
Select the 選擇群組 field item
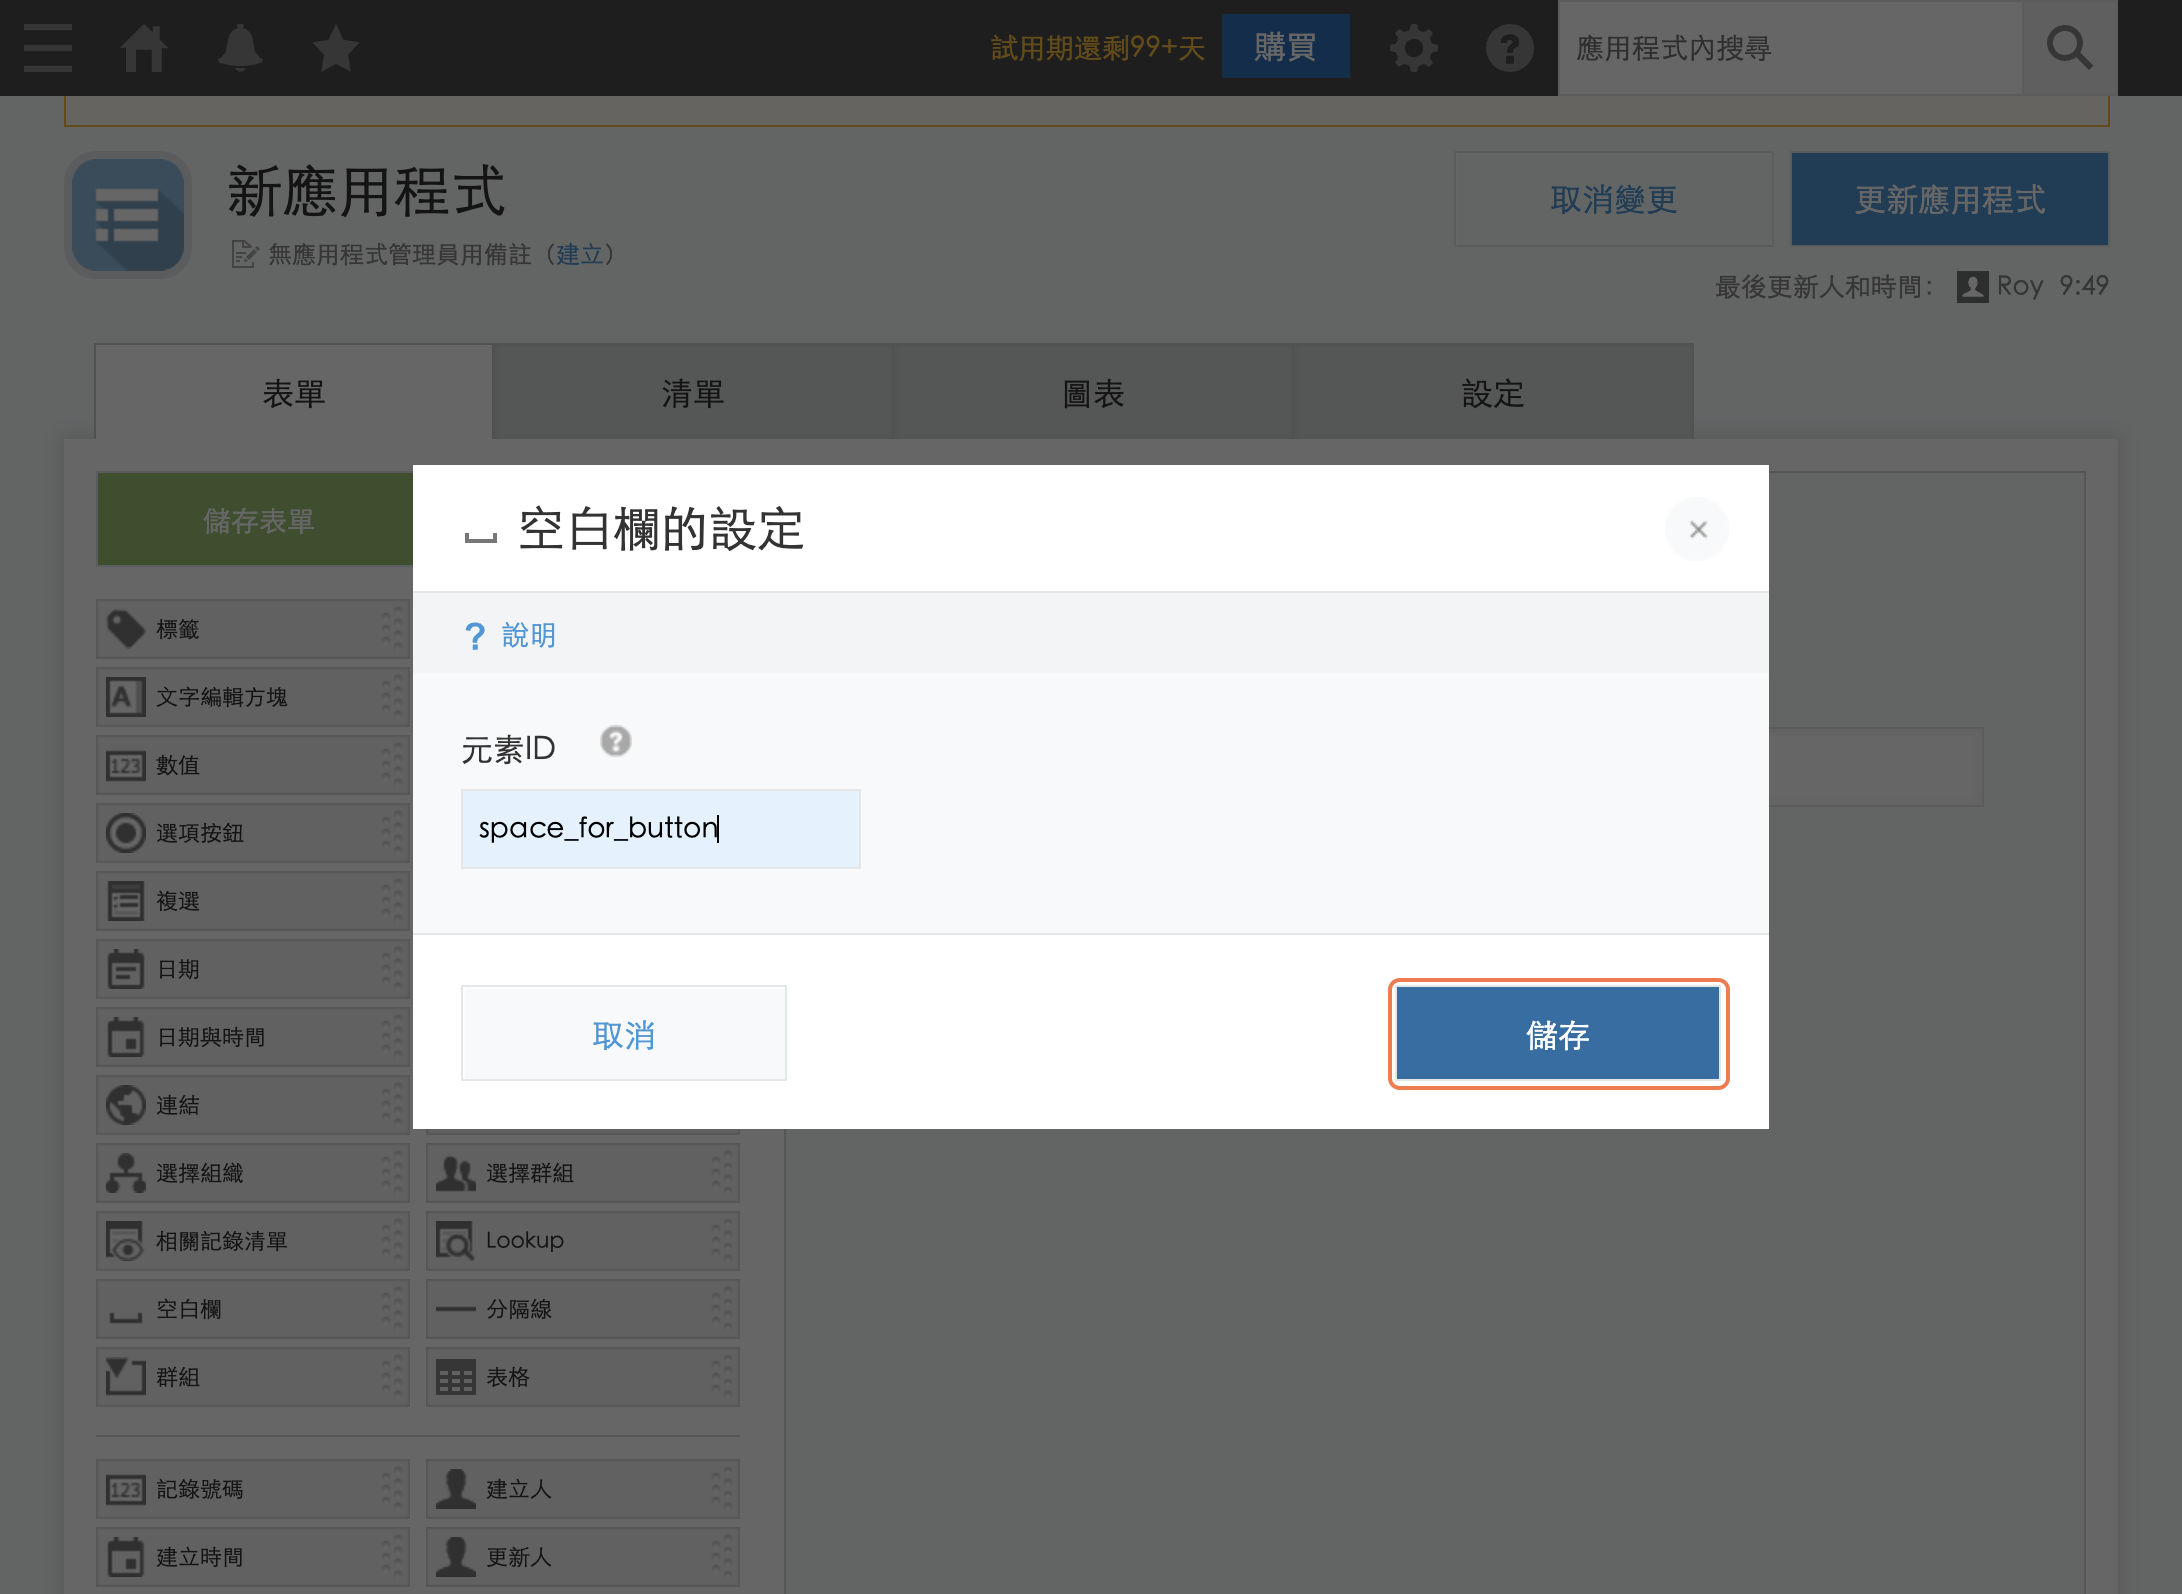tap(583, 1173)
